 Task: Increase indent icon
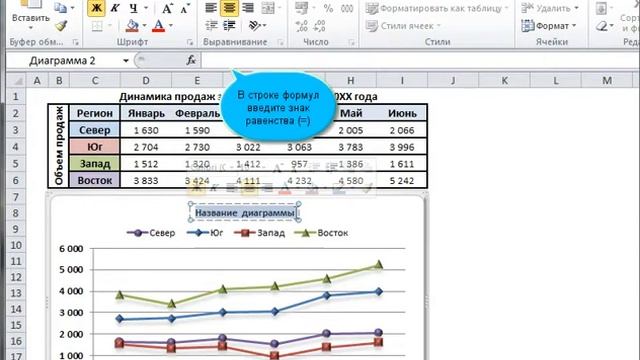pyautogui.click(x=229, y=26)
